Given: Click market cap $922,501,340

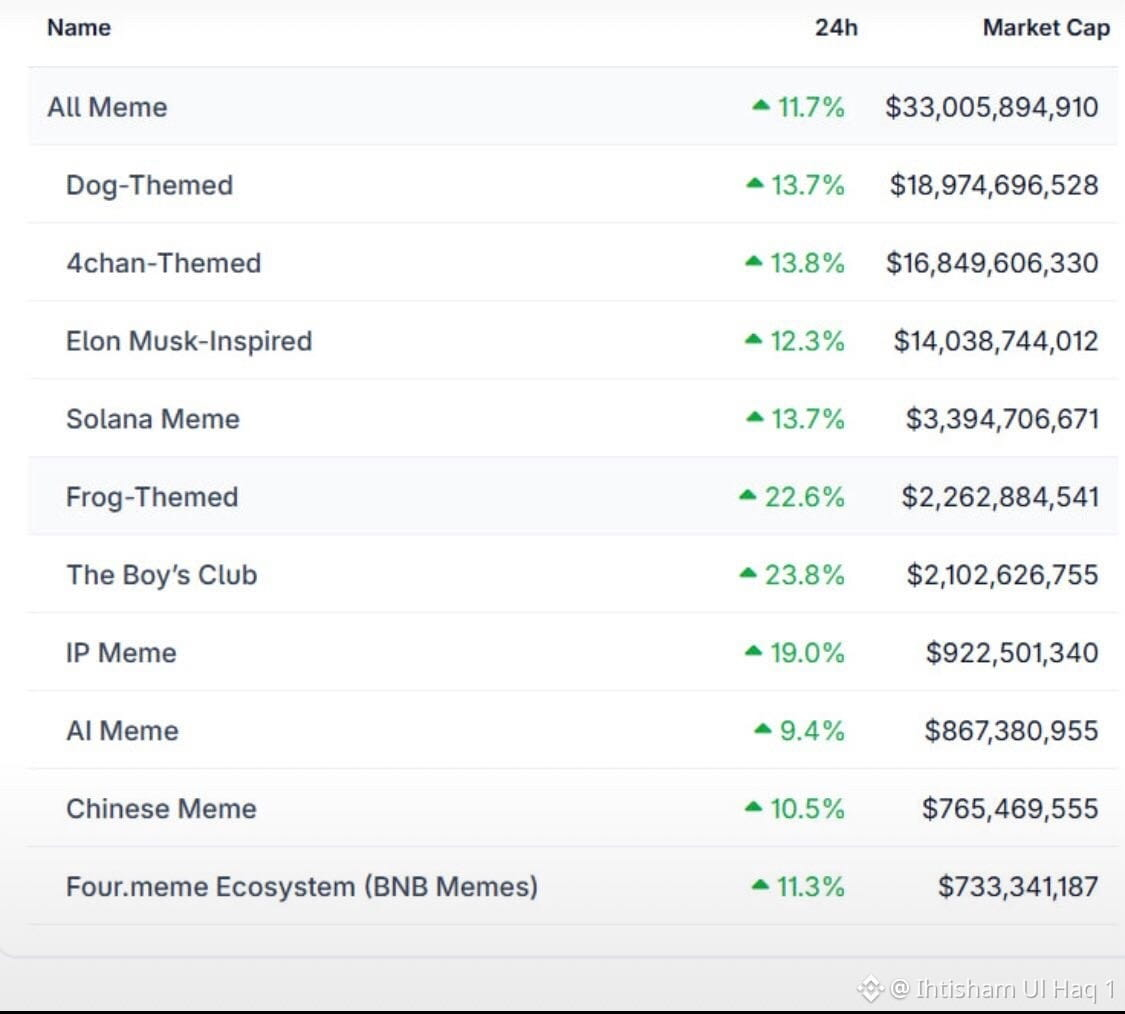Looking at the screenshot, I should click(x=1012, y=653).
